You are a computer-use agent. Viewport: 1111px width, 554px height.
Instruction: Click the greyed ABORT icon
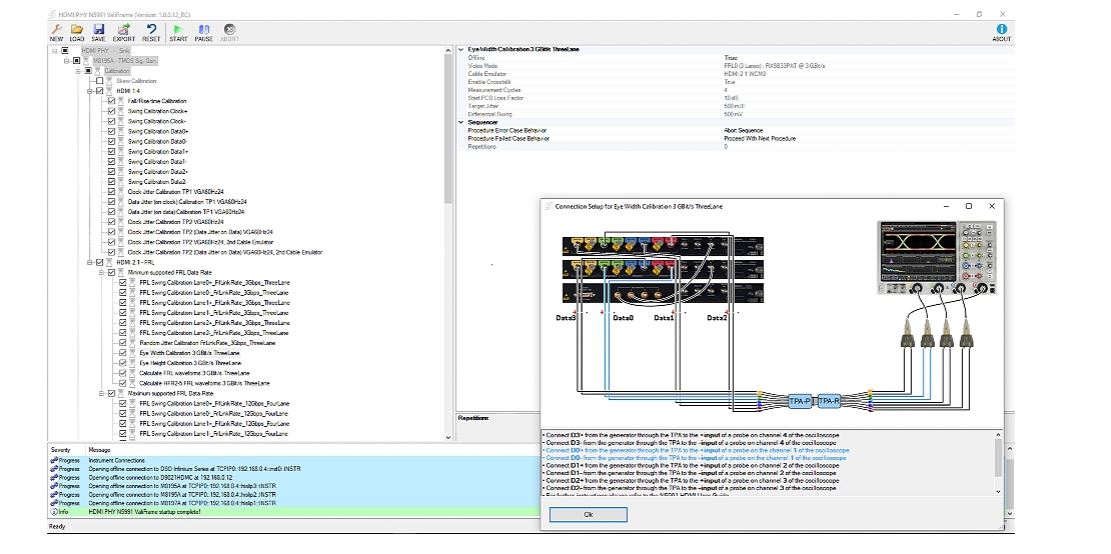[230, 29]
